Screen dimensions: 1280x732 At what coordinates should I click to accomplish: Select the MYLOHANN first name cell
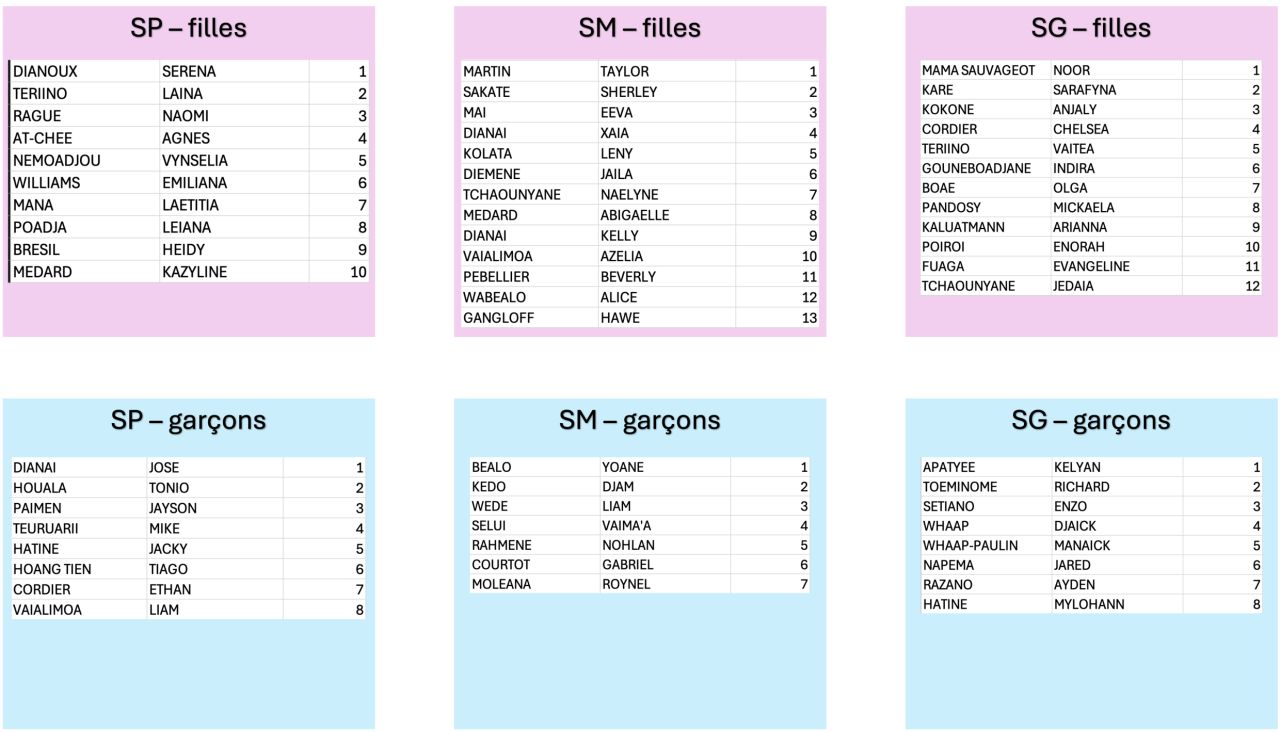[x=1117, y=604]
